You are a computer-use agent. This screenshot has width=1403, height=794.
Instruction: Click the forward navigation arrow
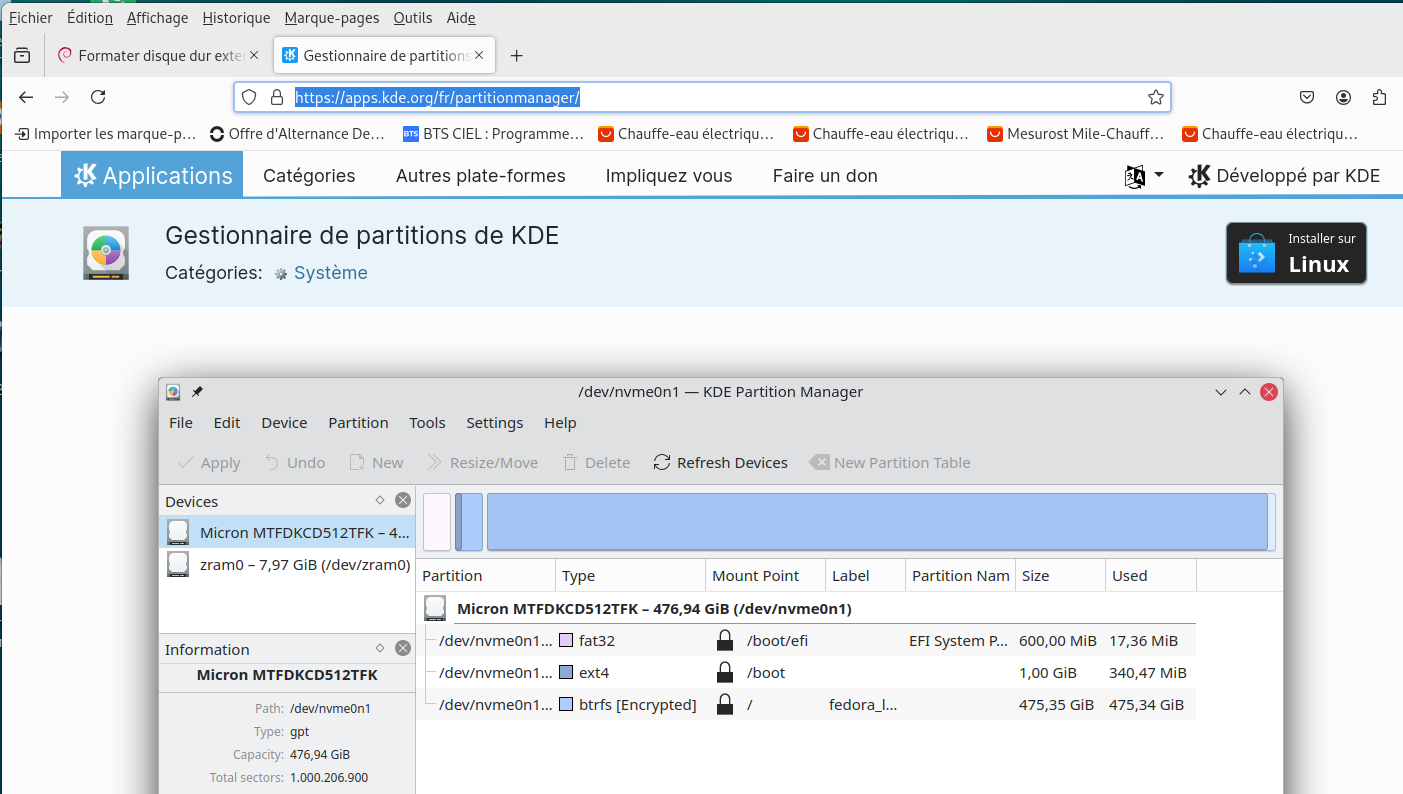(x=62, y=97)
